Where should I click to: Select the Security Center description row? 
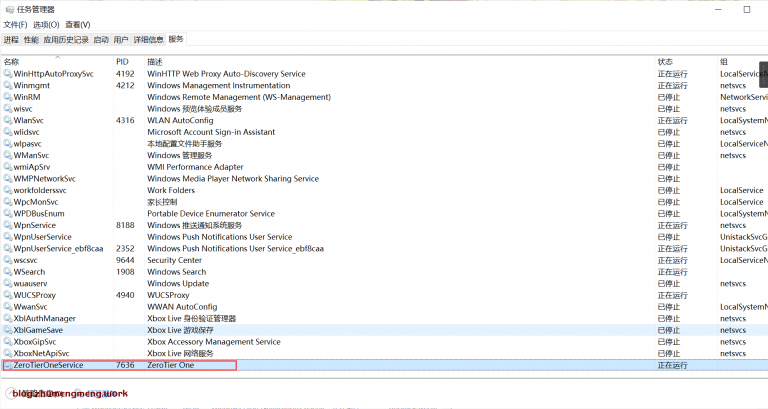[x=175, y=260]
